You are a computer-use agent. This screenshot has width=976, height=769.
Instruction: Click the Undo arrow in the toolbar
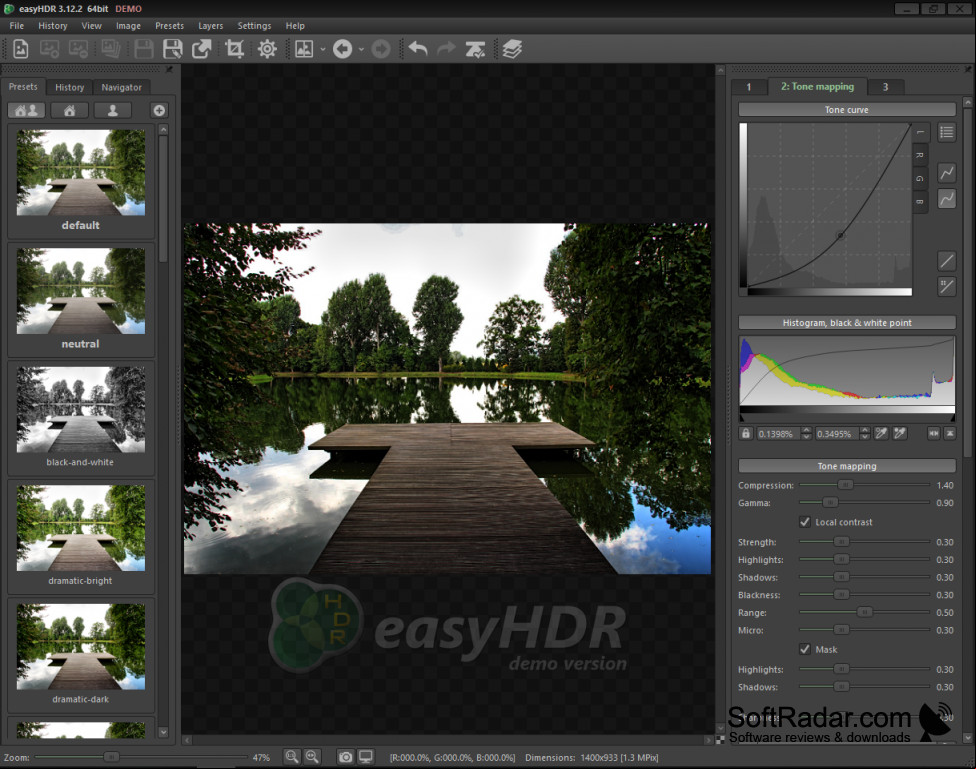pos(418,49)
